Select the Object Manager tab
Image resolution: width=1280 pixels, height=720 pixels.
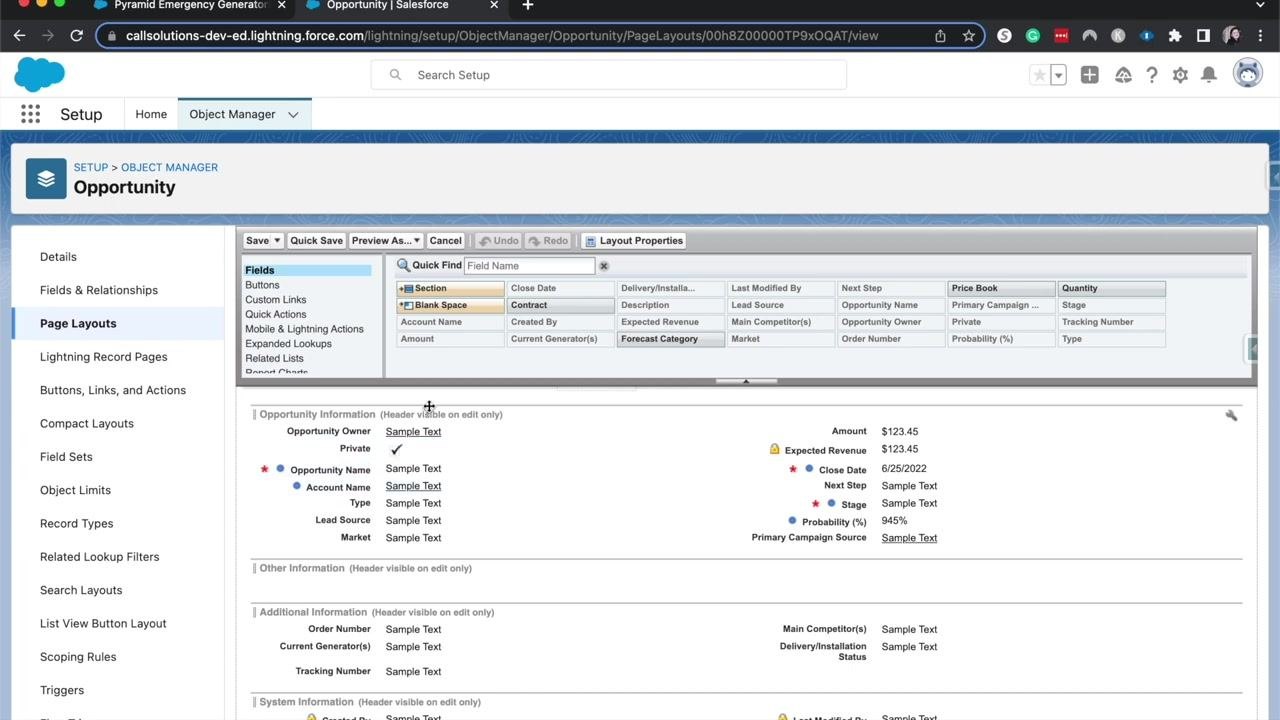(x=232, y=114)
